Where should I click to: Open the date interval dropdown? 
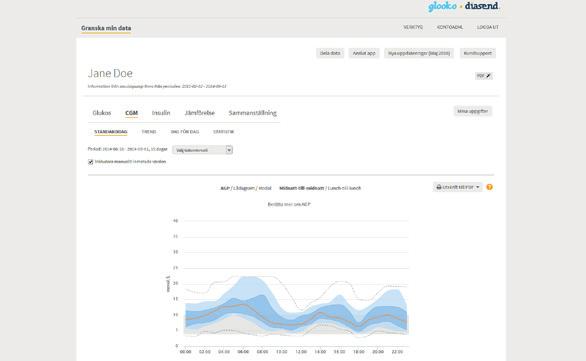(202, 150)
